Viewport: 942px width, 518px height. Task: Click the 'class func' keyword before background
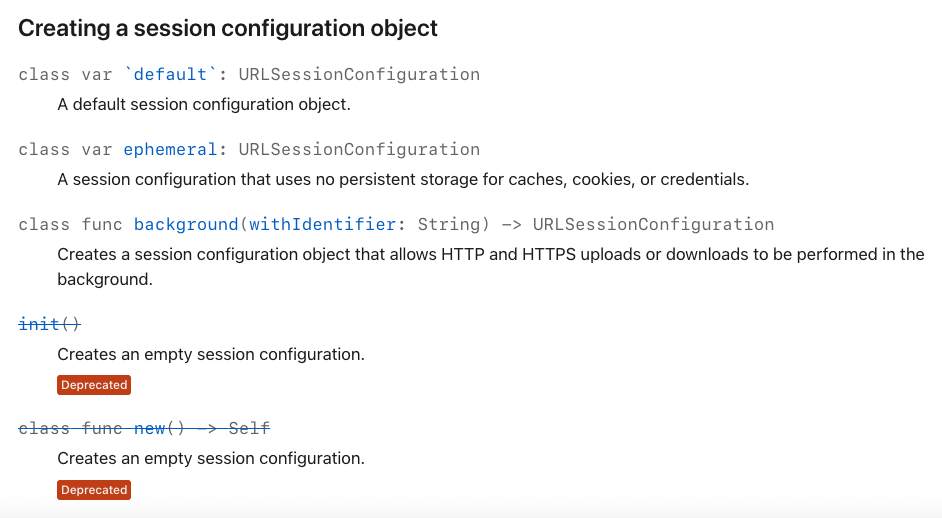70,224
